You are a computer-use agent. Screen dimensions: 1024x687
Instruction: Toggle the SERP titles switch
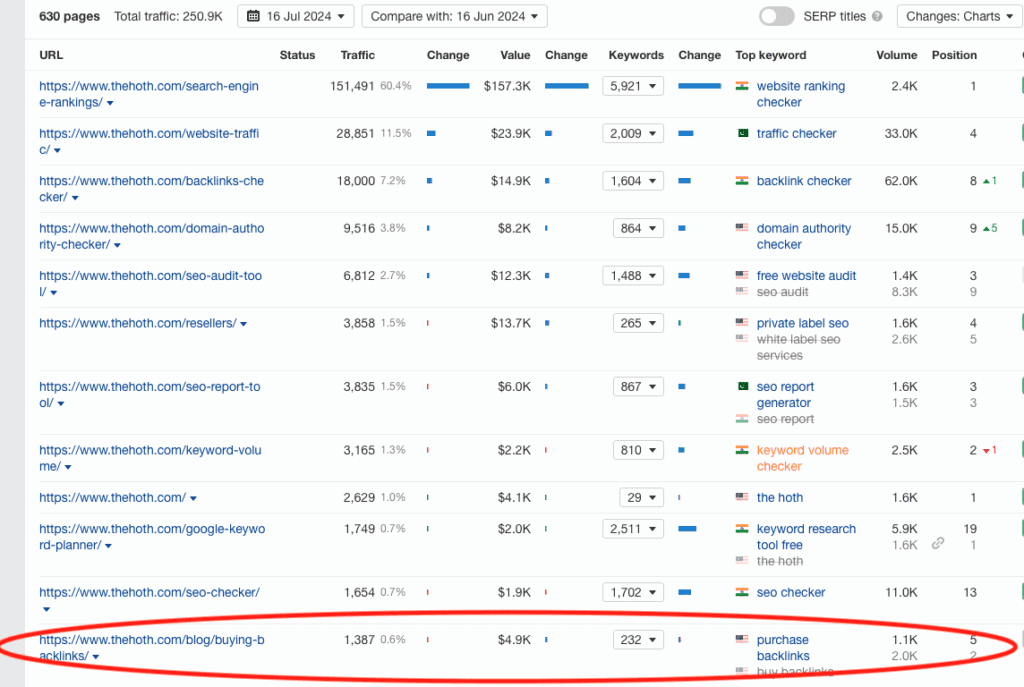click(x=776, y=16)
